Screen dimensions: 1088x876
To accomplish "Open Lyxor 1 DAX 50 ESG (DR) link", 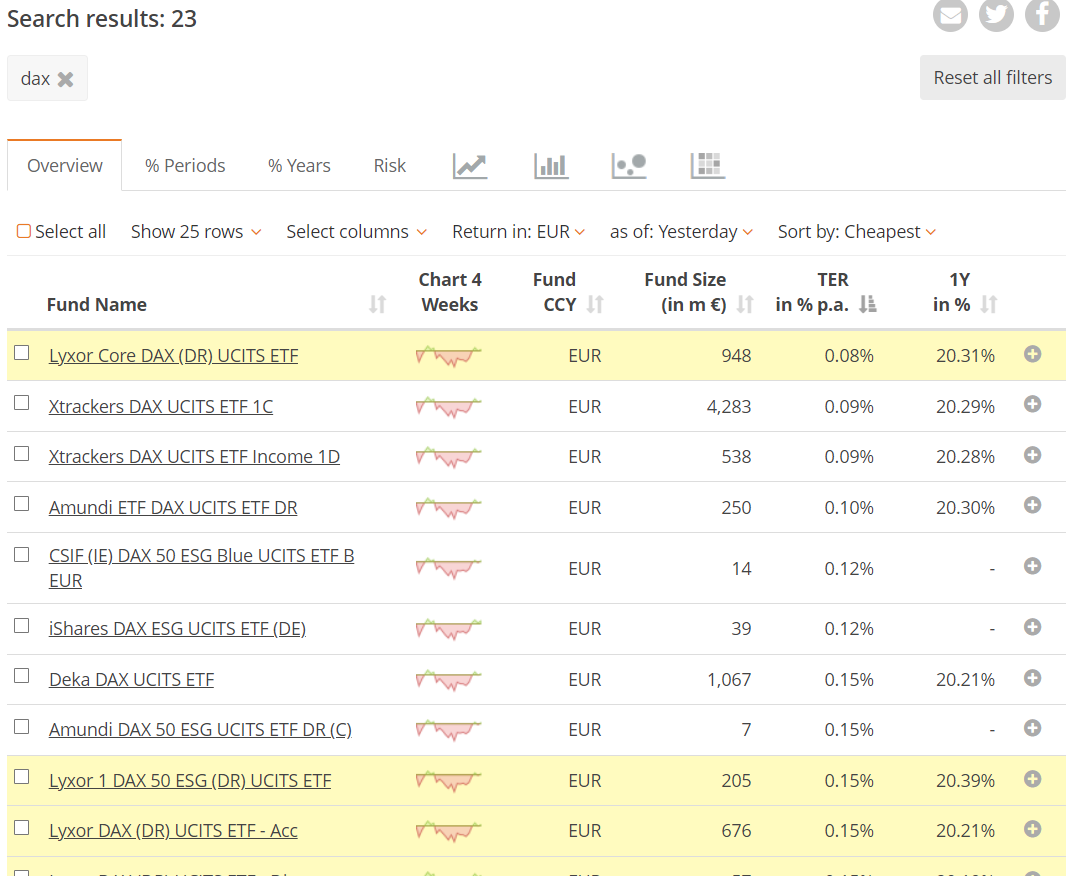I will (190, 781).
